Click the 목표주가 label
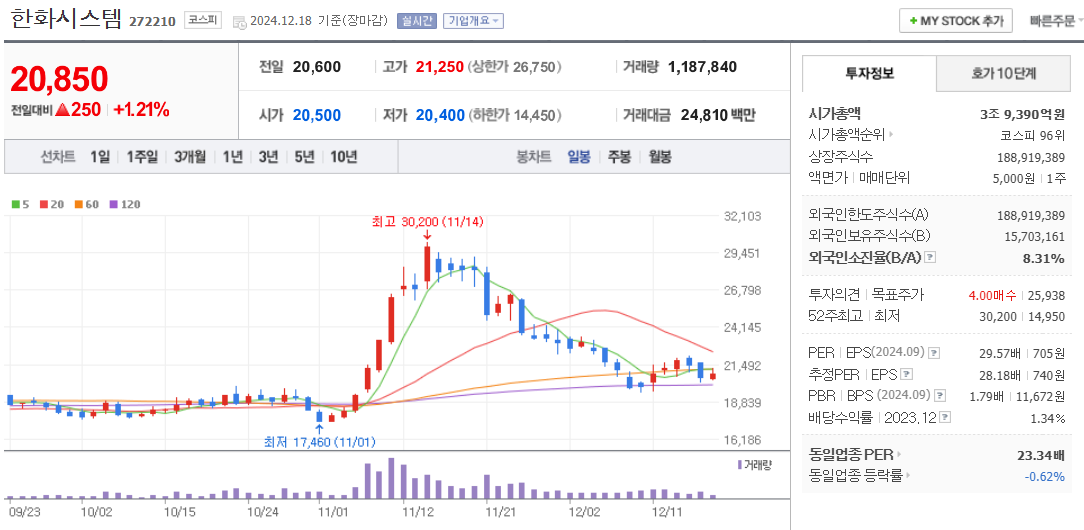Image resolution: width=1084 pixels, height=530 pixels. click(x=898, y=295)
